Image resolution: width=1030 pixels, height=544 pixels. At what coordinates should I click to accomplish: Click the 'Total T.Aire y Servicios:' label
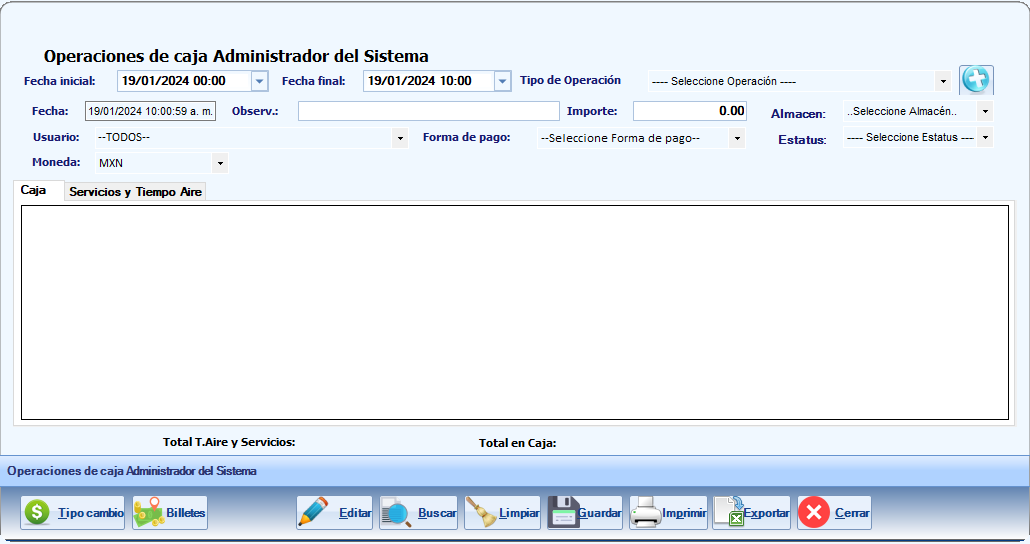229,442
